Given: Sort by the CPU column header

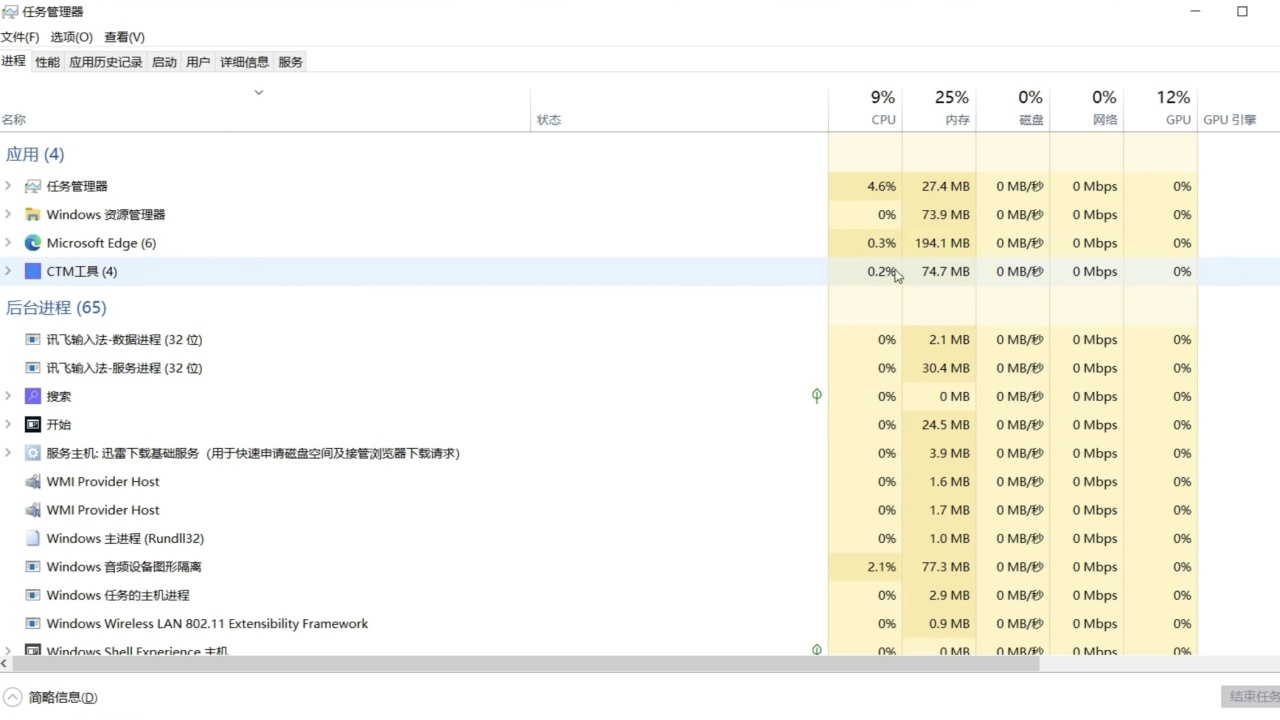Looking at the screenshot, I should point(865,109).
